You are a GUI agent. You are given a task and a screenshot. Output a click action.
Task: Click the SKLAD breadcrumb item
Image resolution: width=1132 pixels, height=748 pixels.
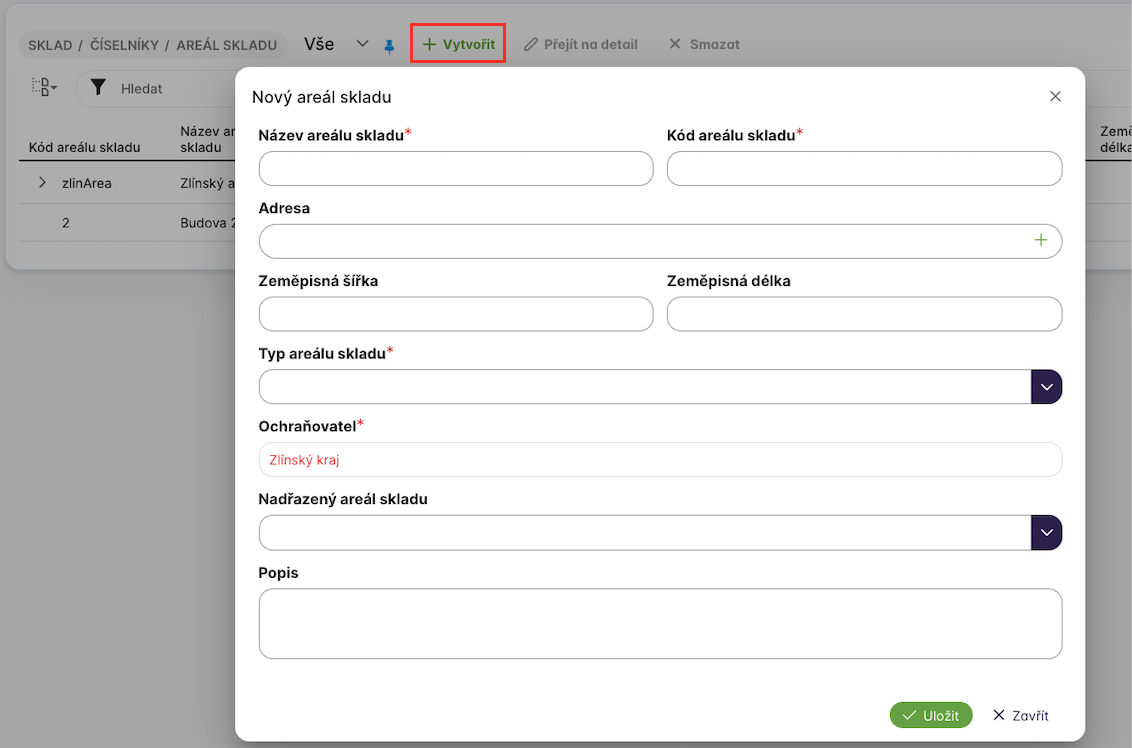pos(50,46)
